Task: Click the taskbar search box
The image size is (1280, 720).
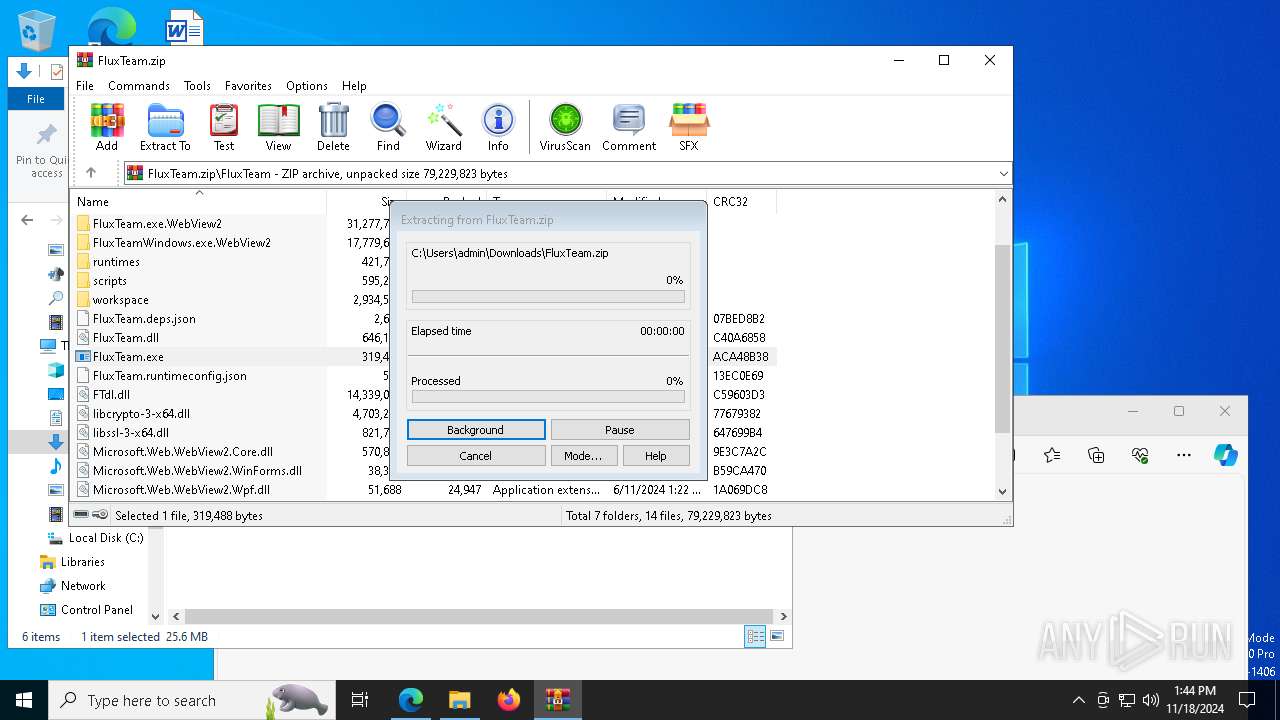Action: tap(192, 700)
